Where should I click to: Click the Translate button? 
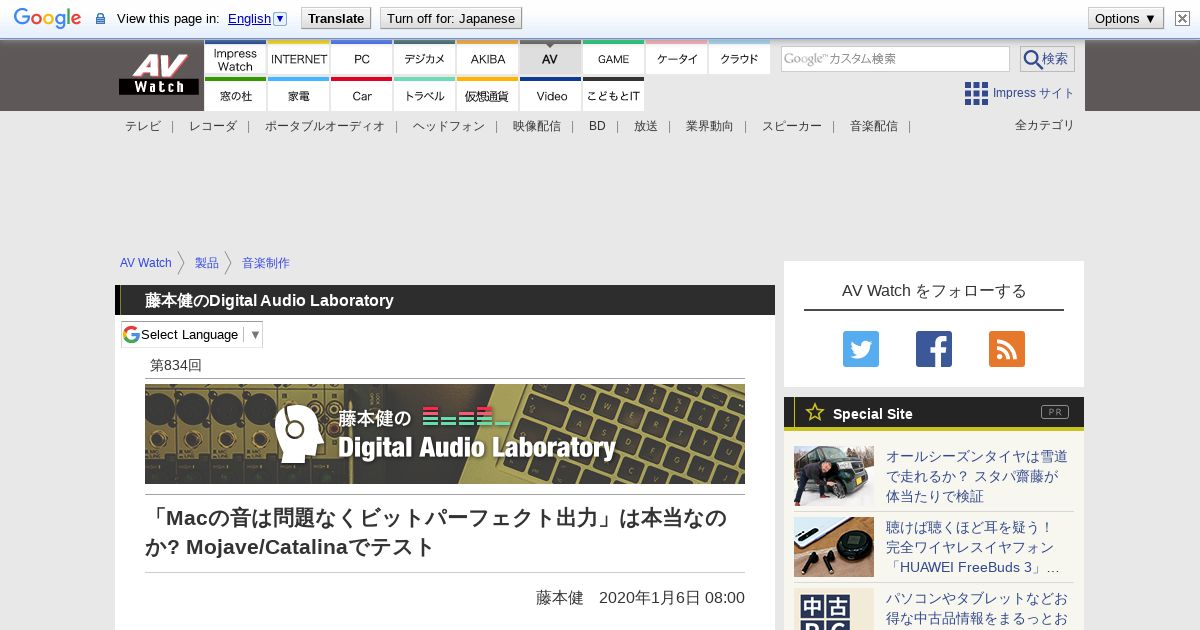(x=336, y=18)
